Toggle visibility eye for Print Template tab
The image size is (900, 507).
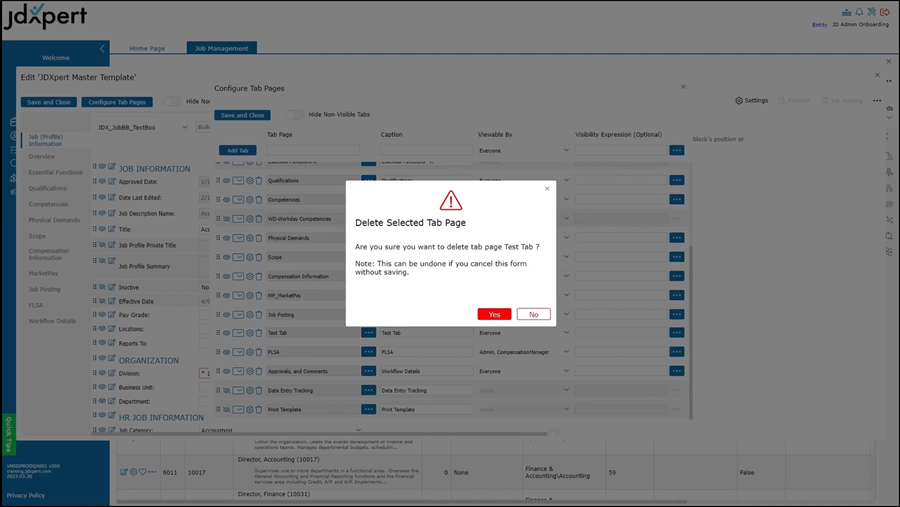click(227, 409)
